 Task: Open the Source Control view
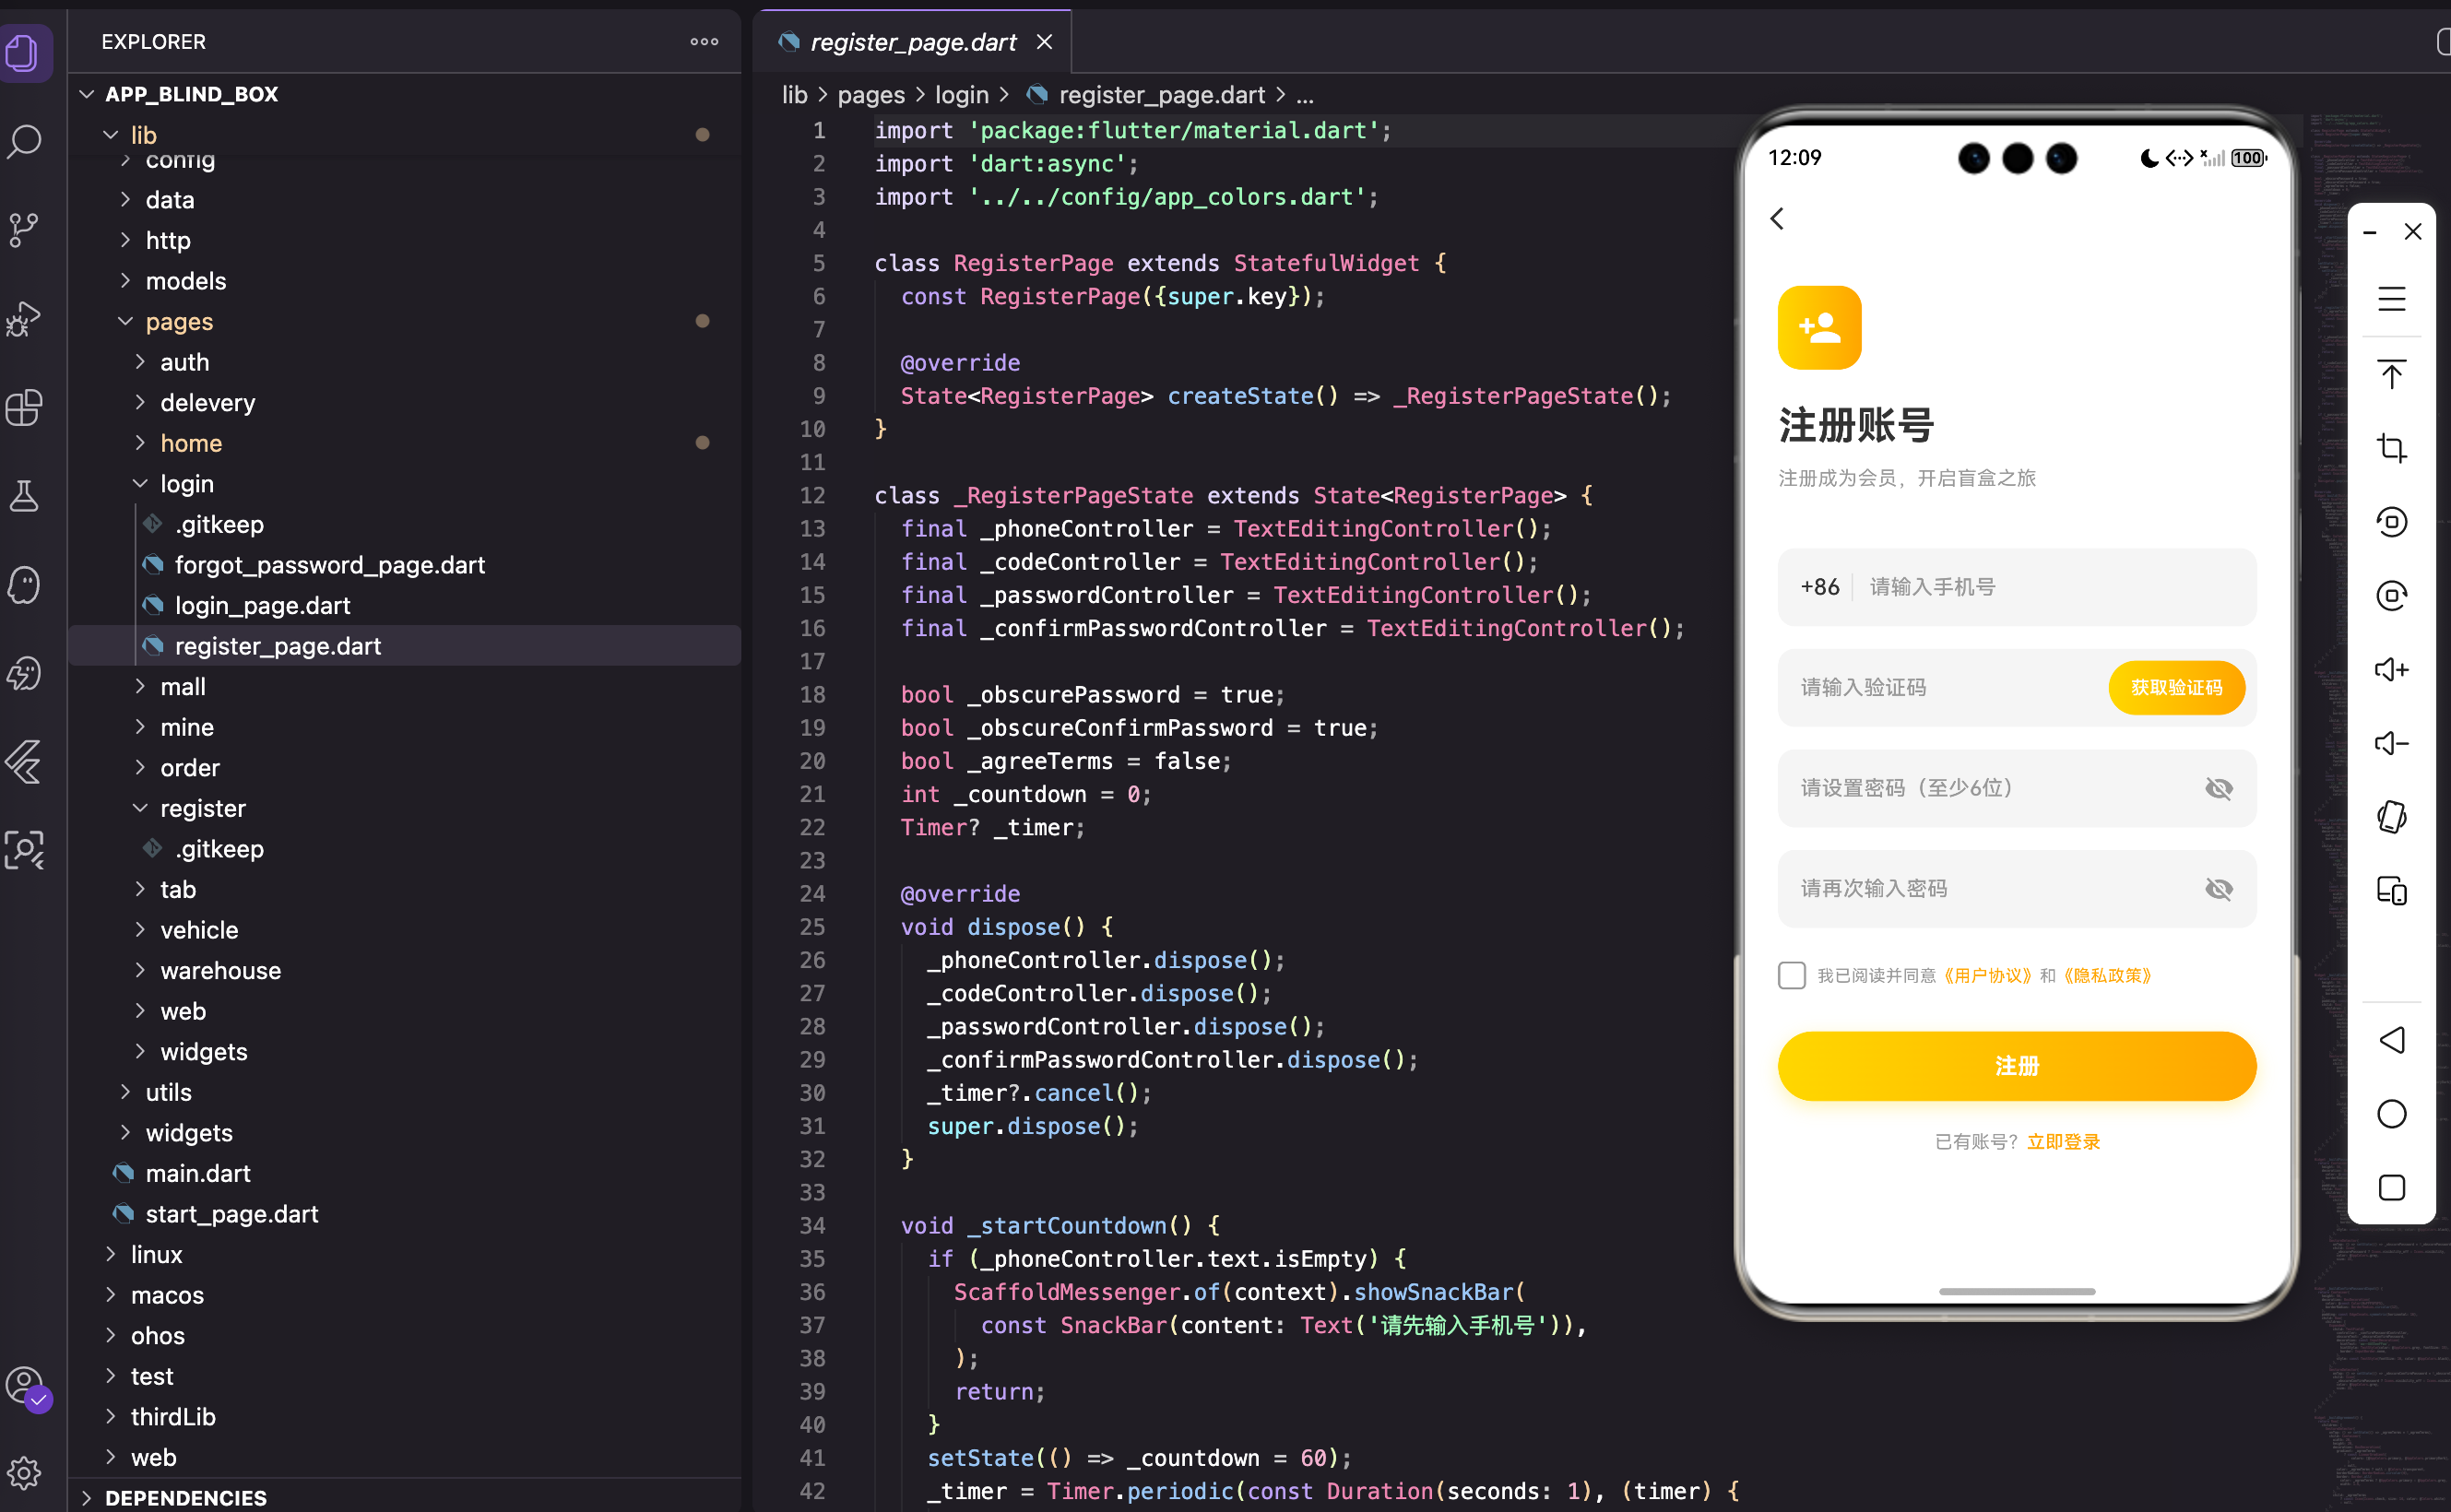point(25,230)
